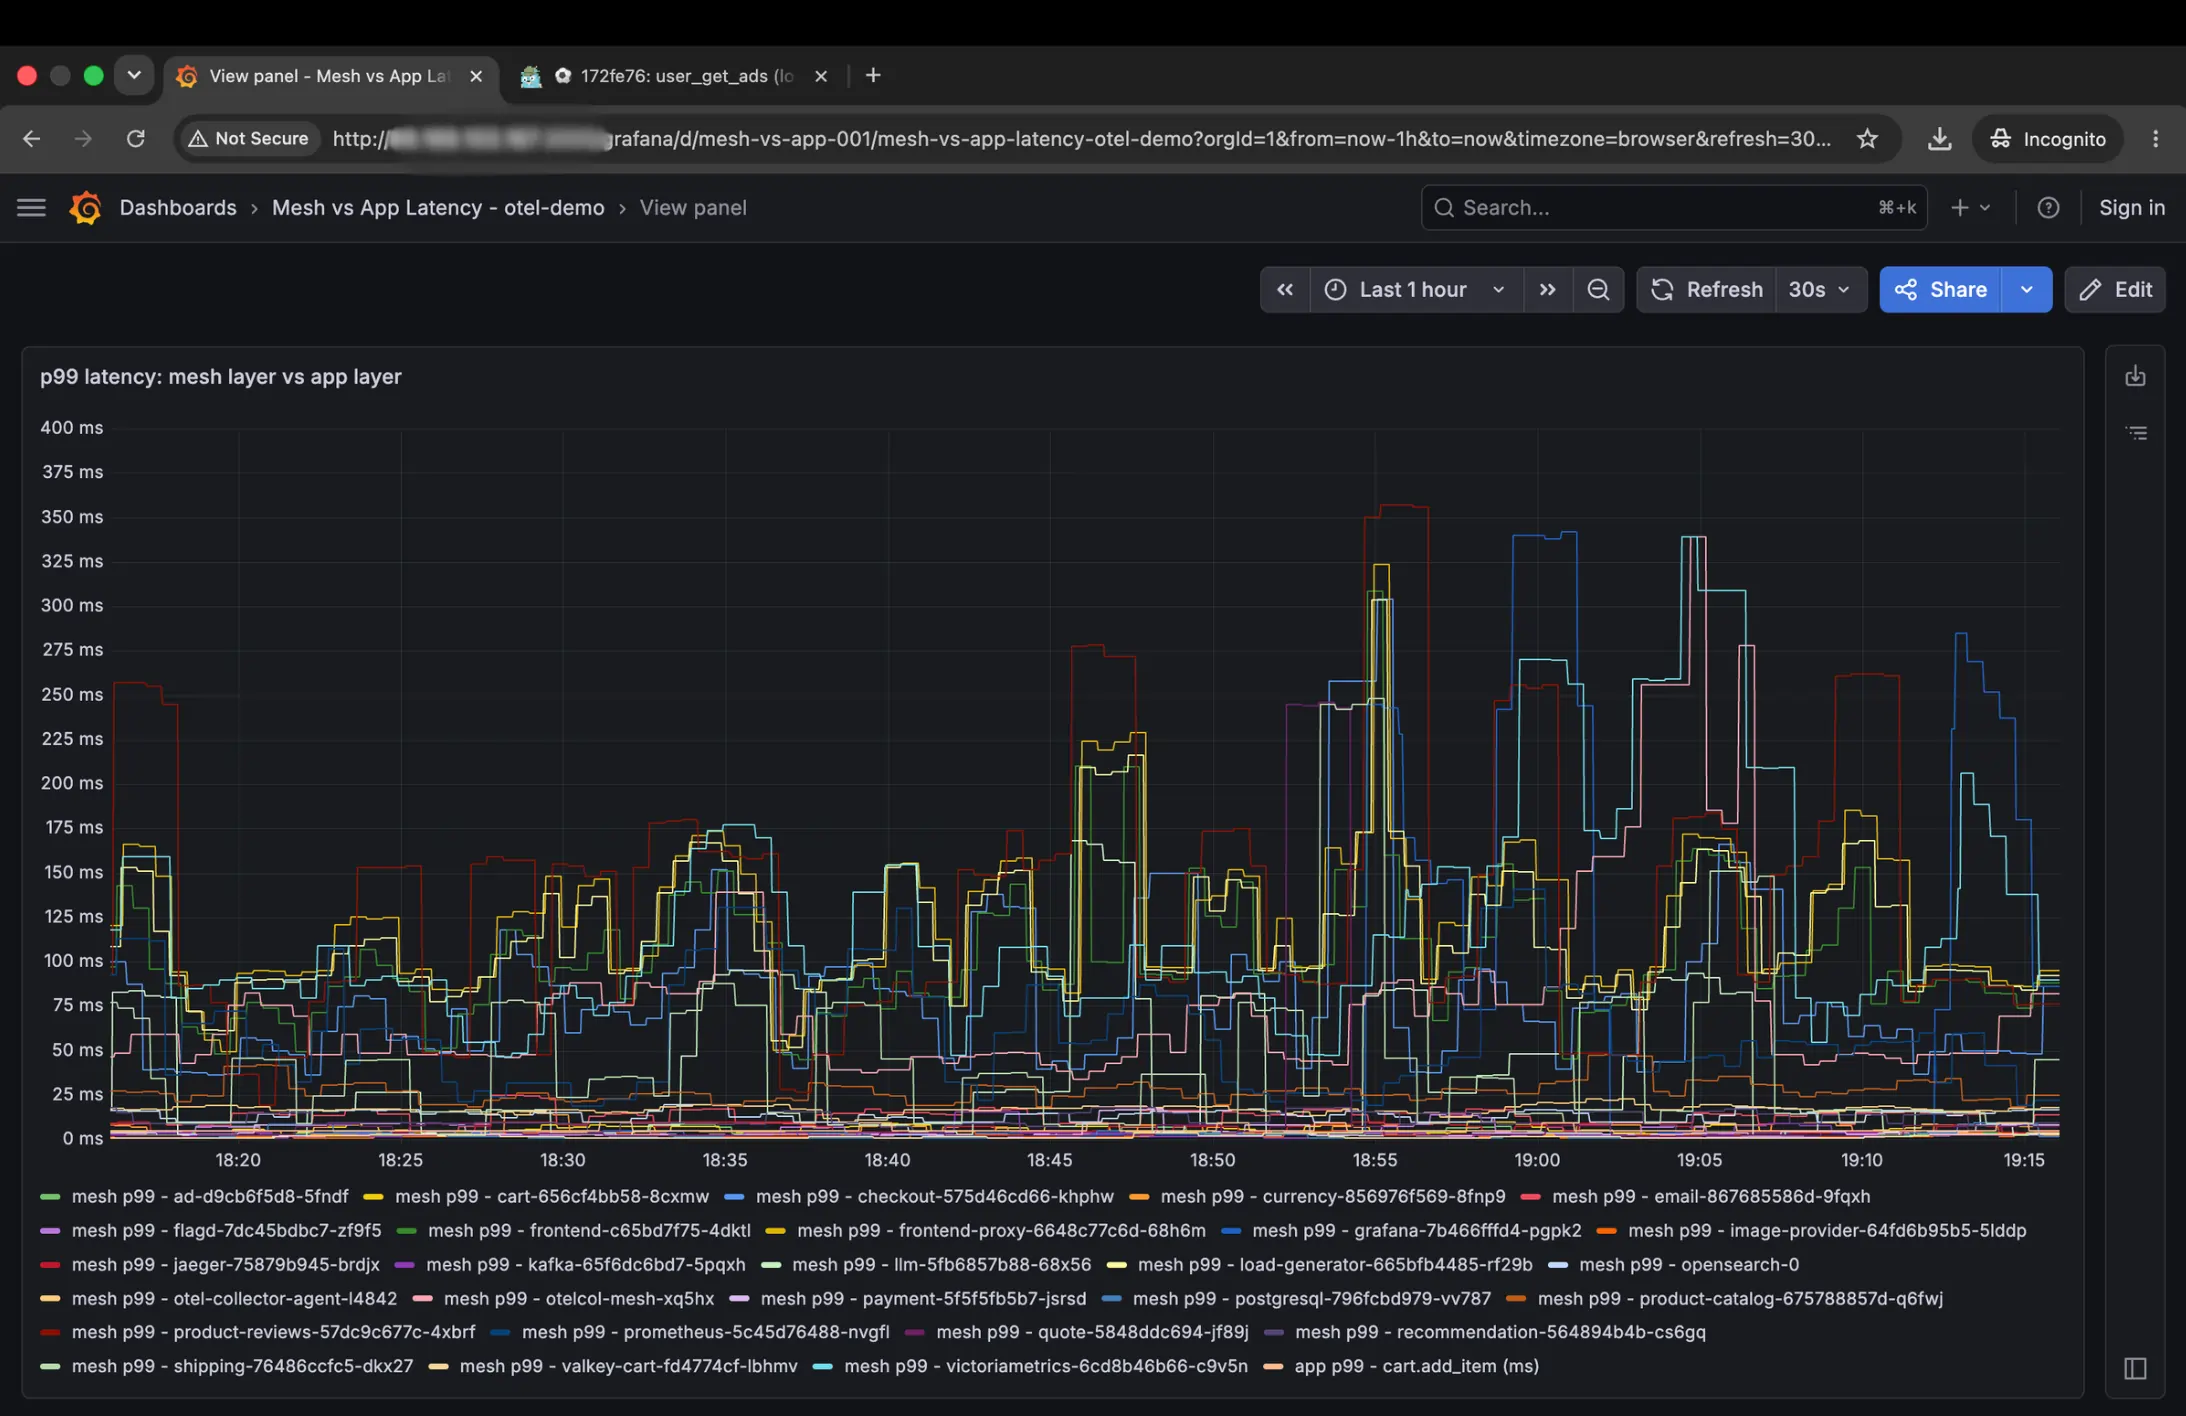The height and width of the screenshot is (1416, 2186).
Task: Click legend label grafana-7b466fffd4-pgpk2
Action: point(1417,1231)
